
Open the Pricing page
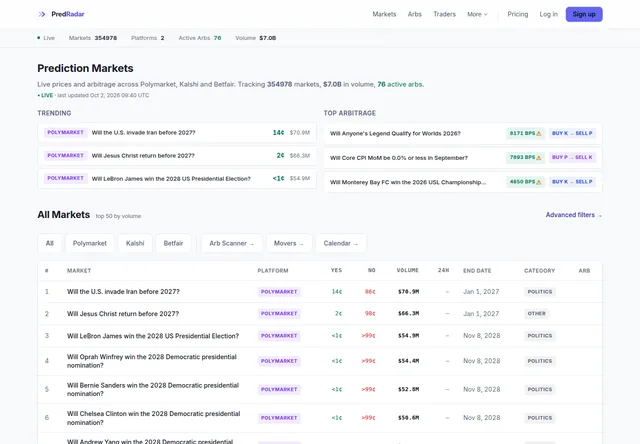[518, 14]
